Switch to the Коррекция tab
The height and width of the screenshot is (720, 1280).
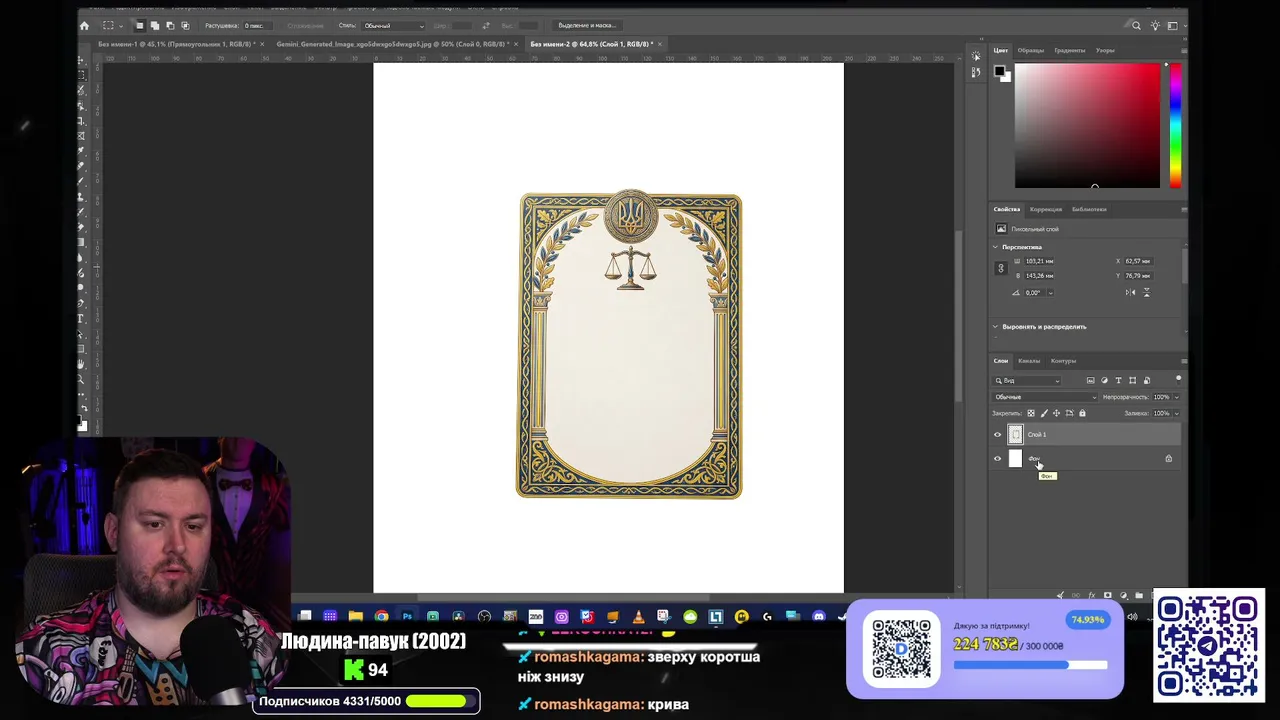(x=1046, y=209)
